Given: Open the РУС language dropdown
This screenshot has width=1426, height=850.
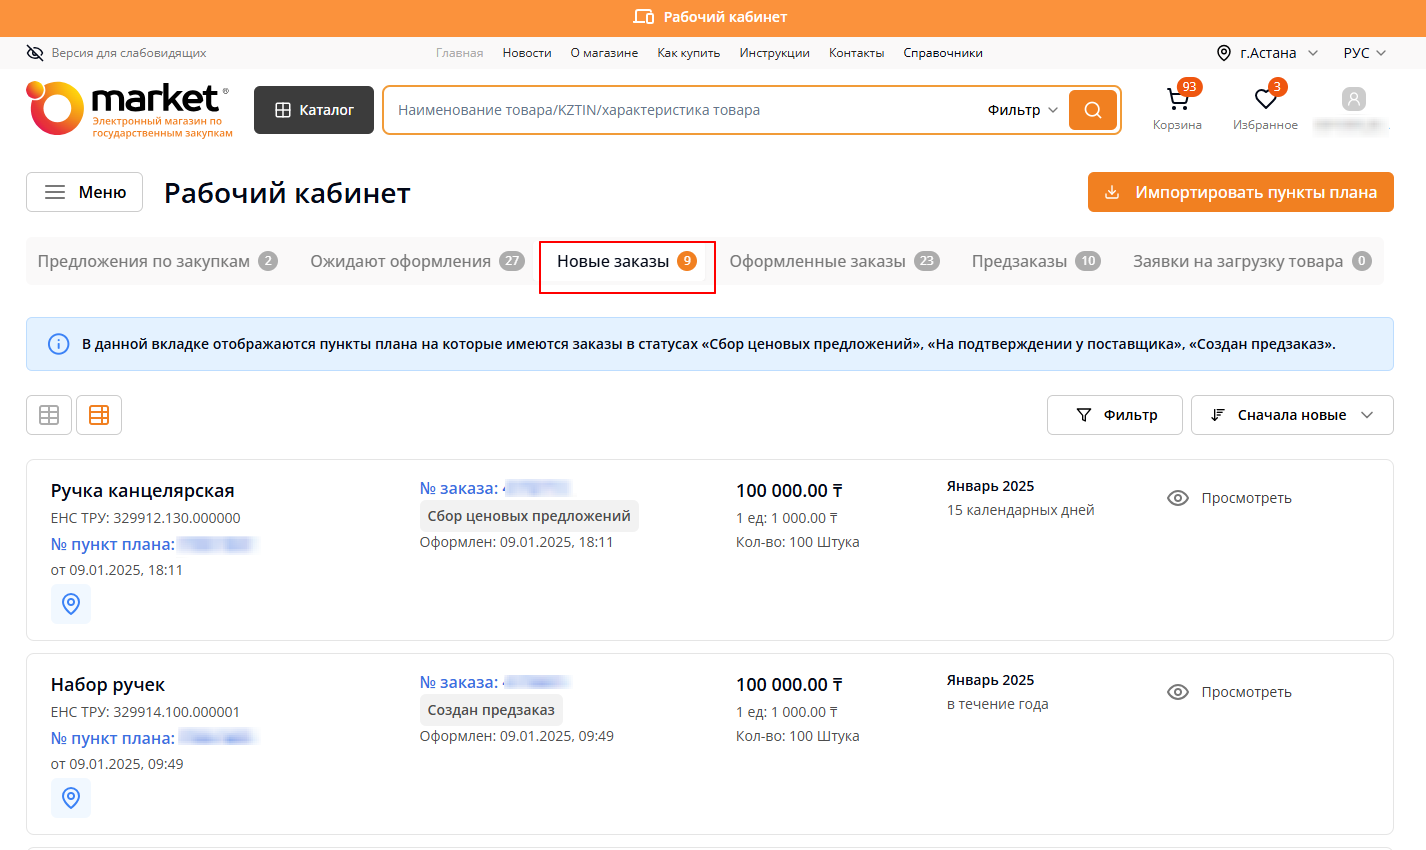Looking at the screenshot, I should (x=1364, y=53).
